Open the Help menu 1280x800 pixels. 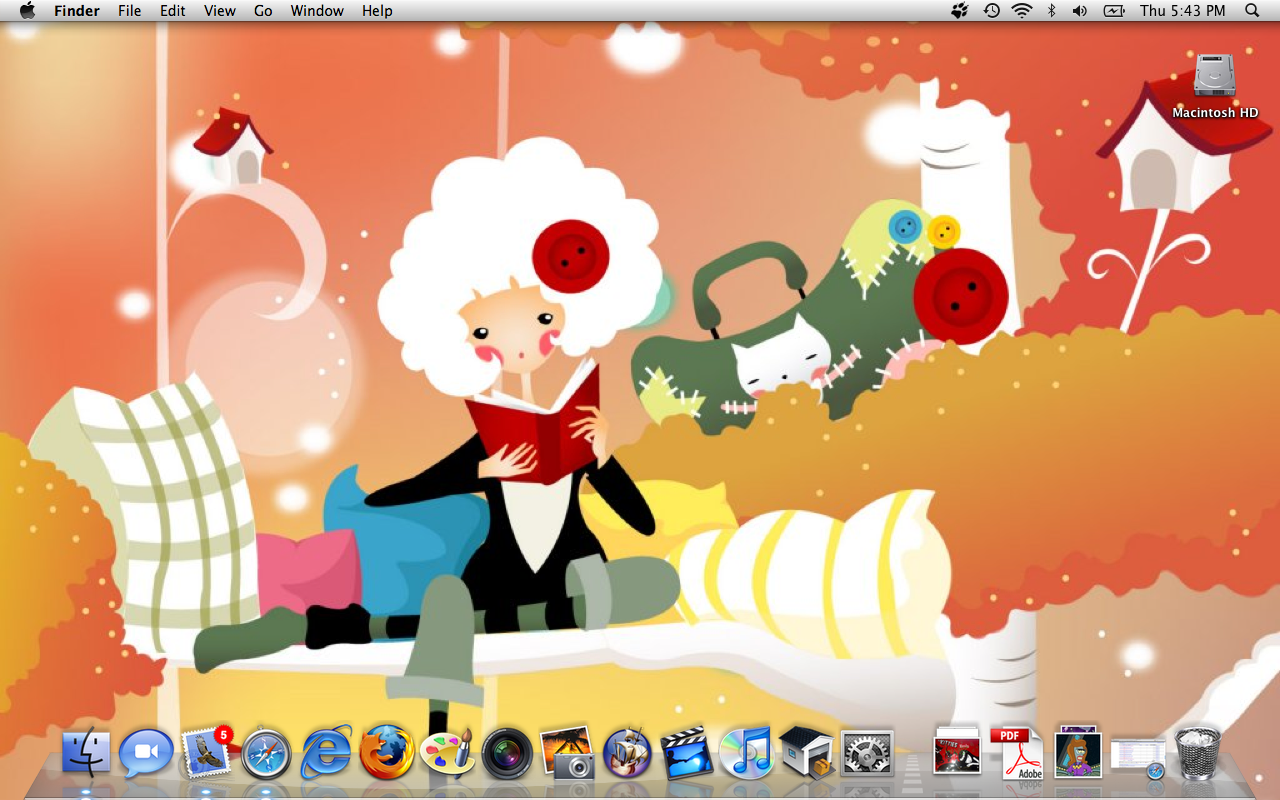click(377, 11)
